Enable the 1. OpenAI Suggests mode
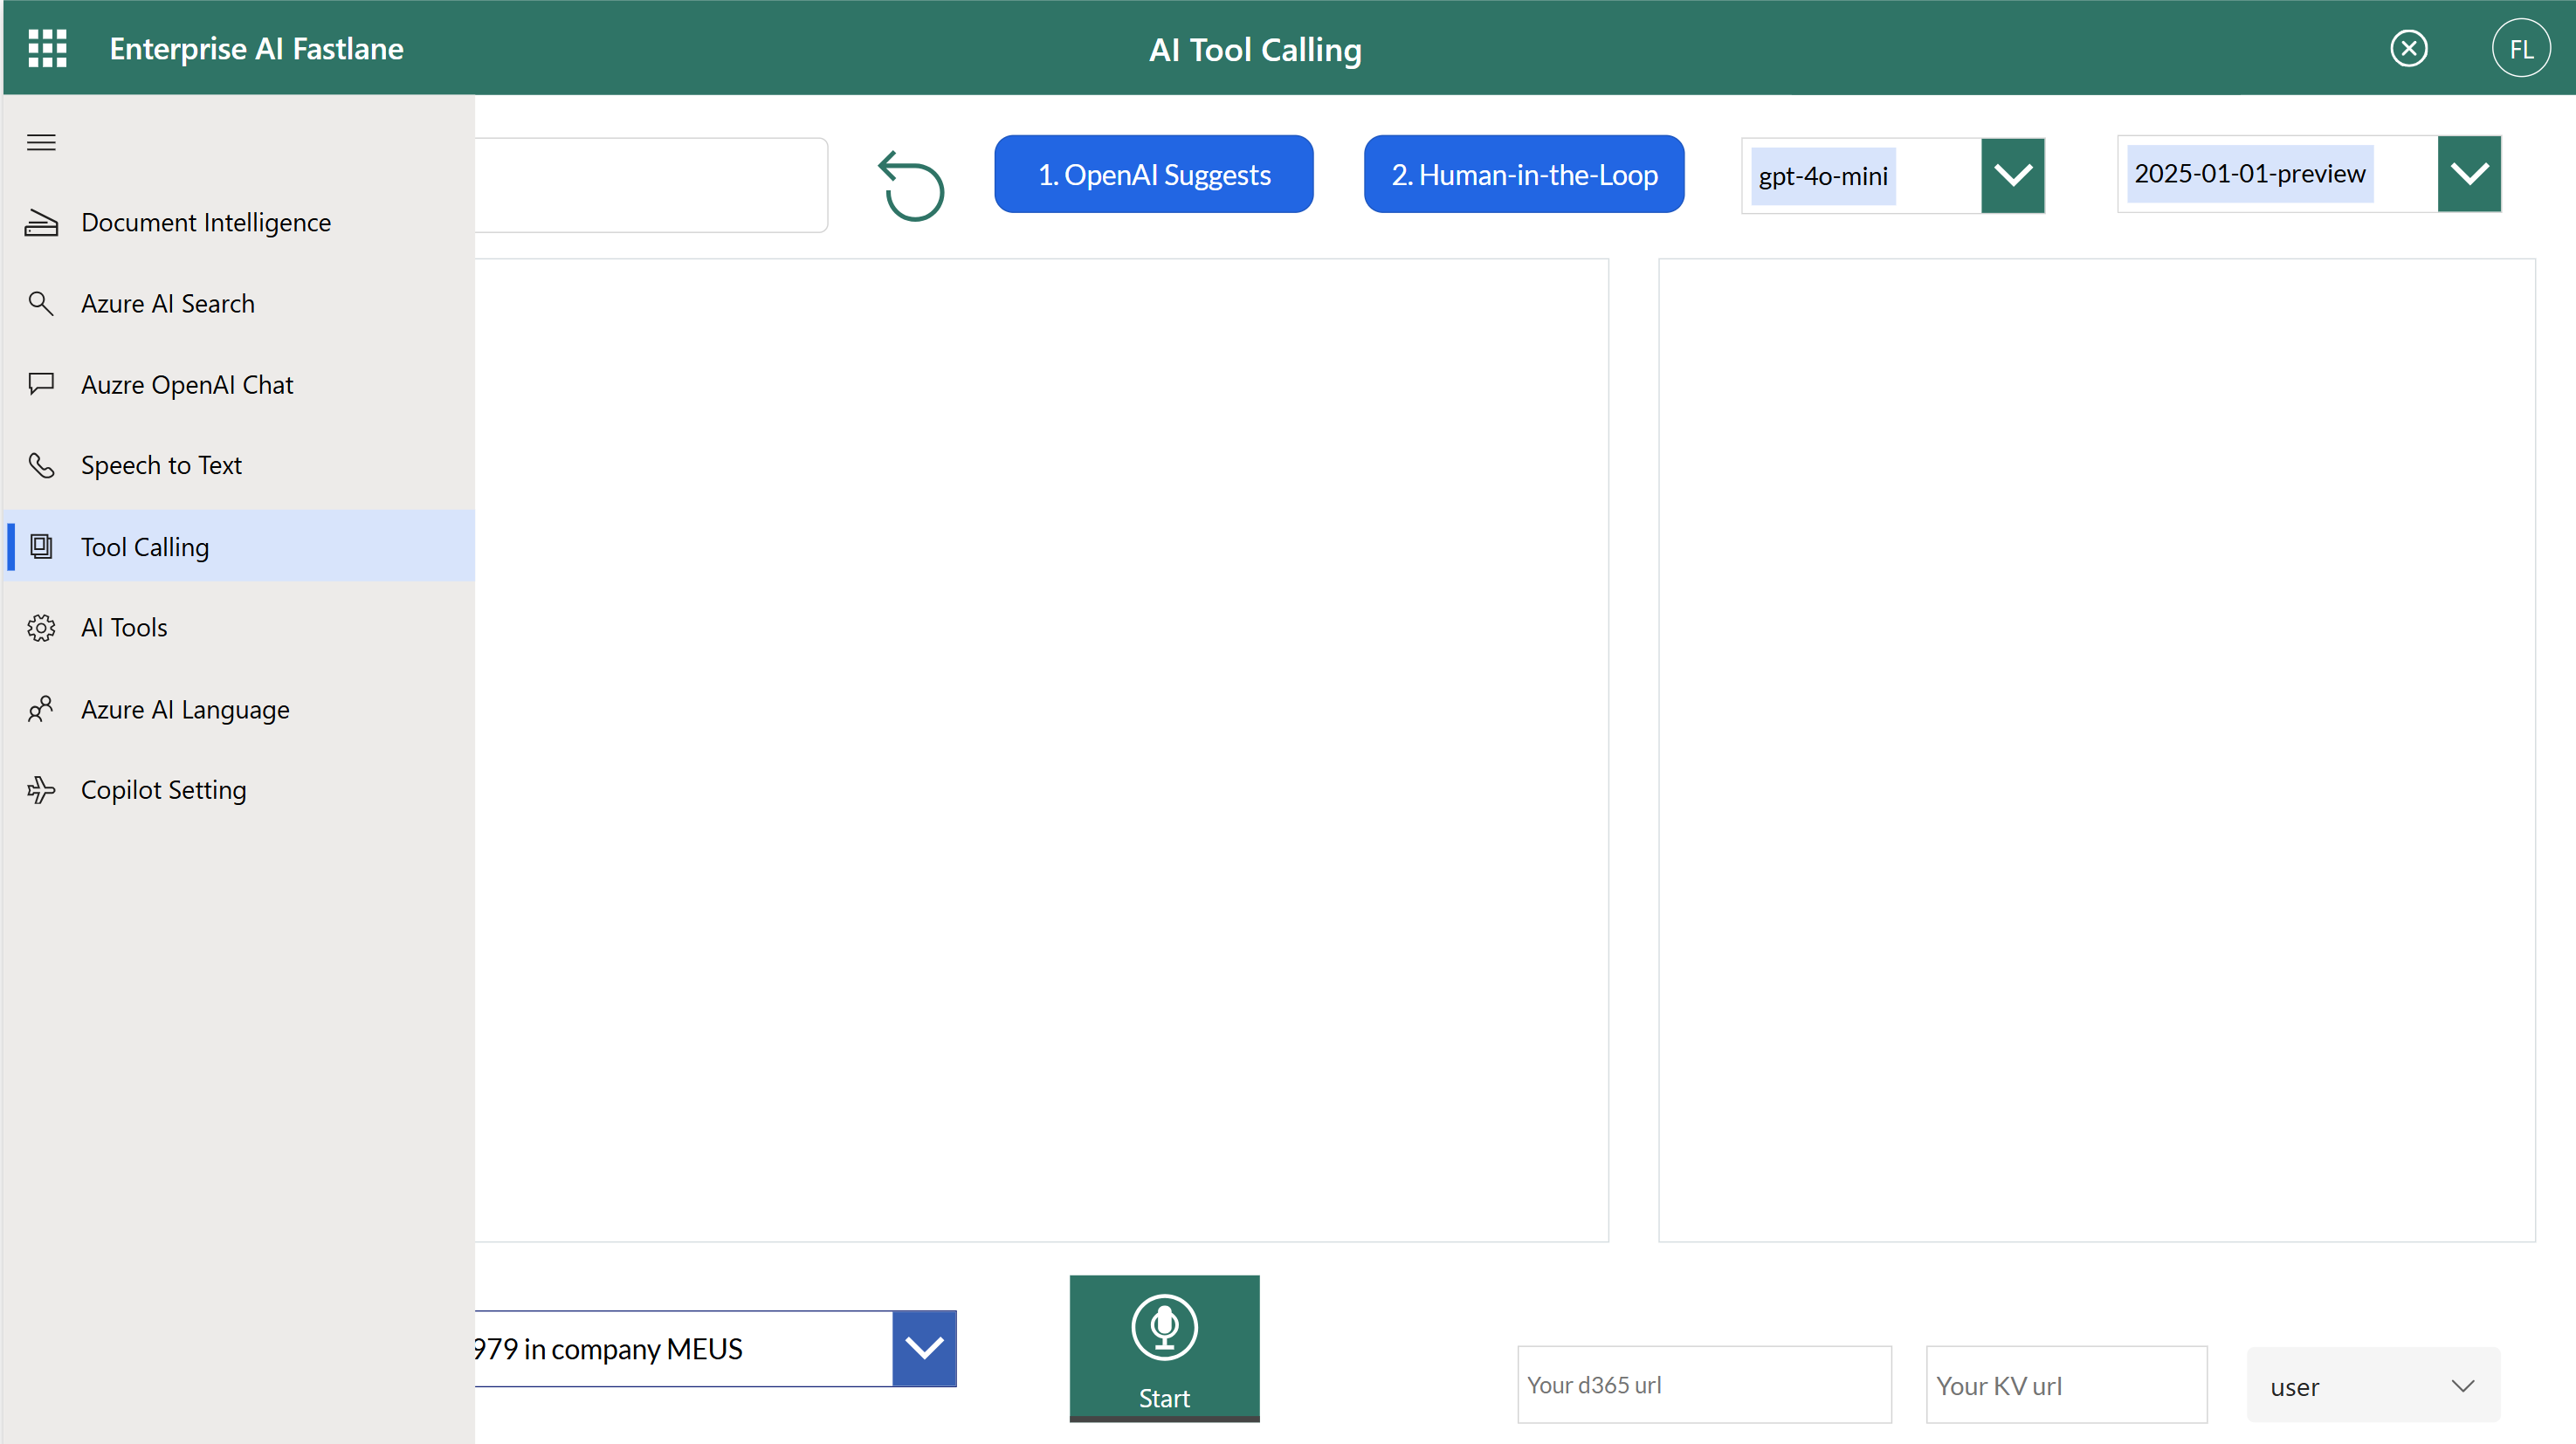 point(1154,173)
